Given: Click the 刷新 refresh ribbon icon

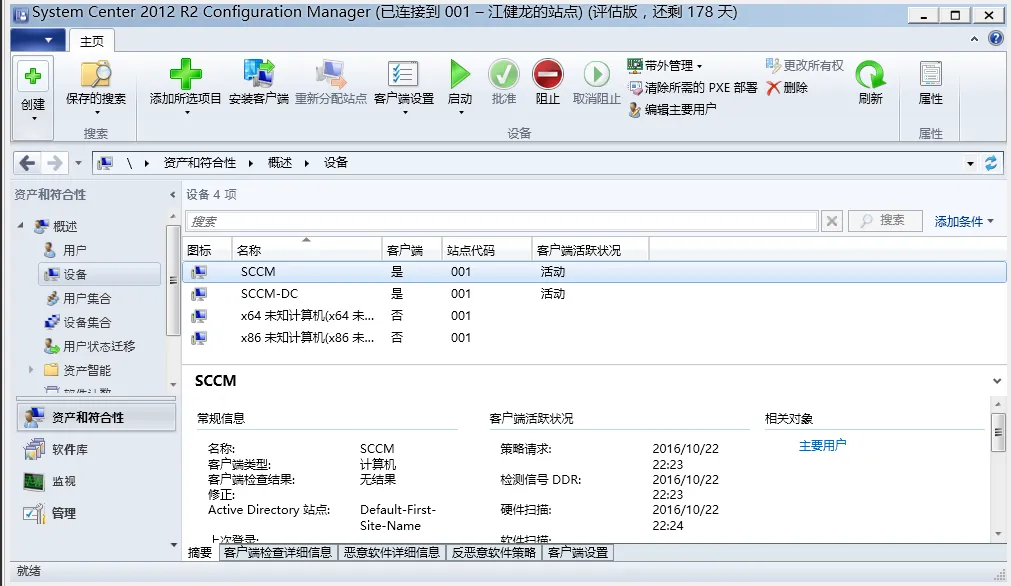Looking at the screenshot, I should point(870,74).
